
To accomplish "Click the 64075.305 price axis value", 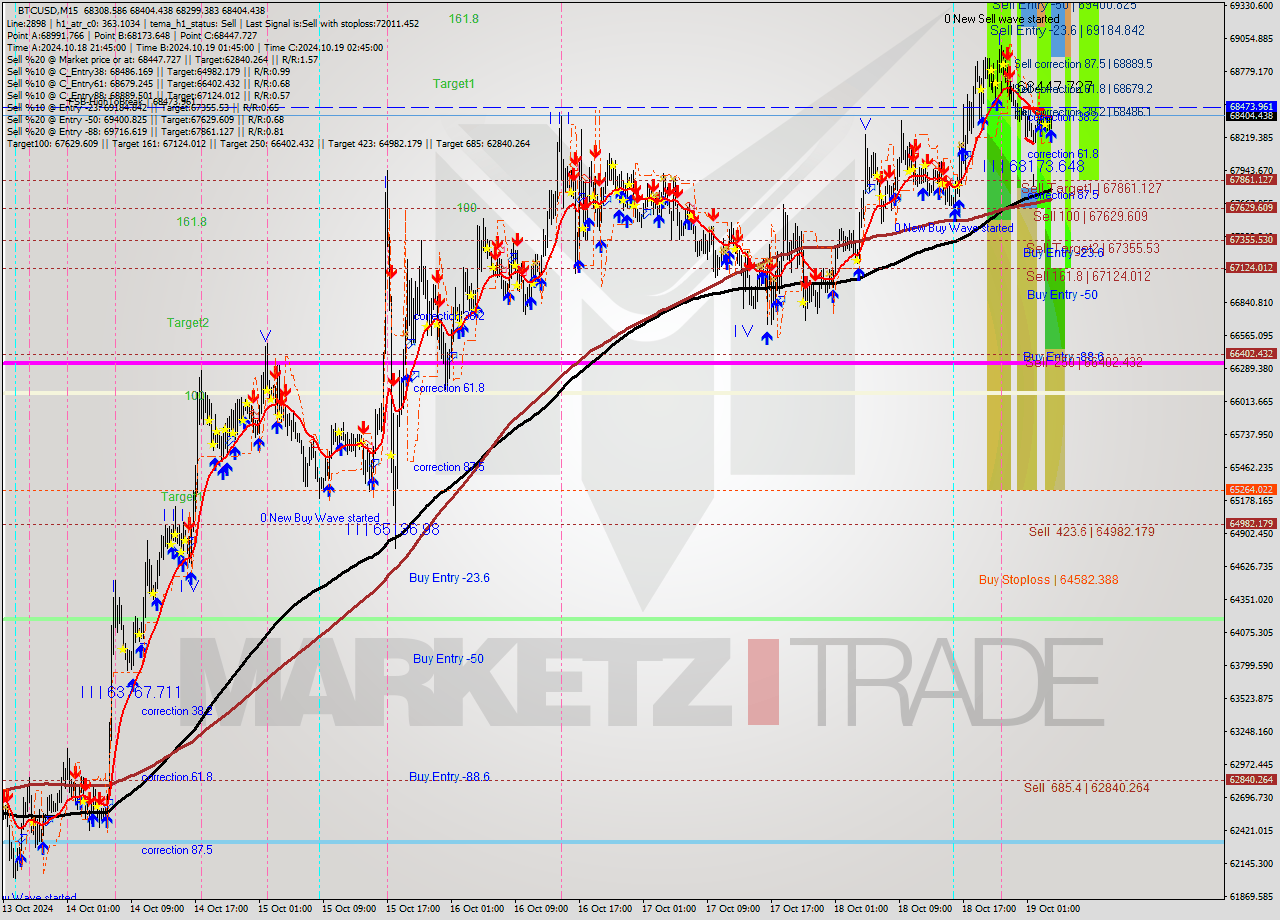I will point(1251,633).
